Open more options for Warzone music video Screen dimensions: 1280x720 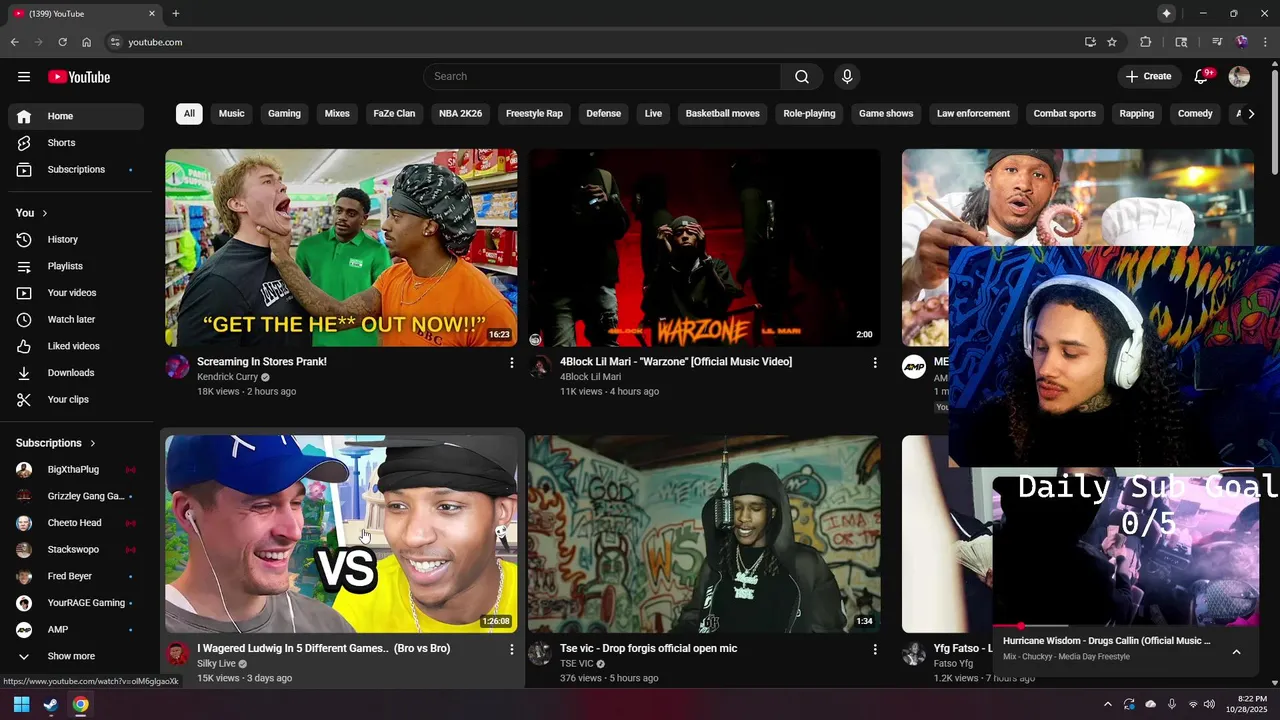(875, 362)
